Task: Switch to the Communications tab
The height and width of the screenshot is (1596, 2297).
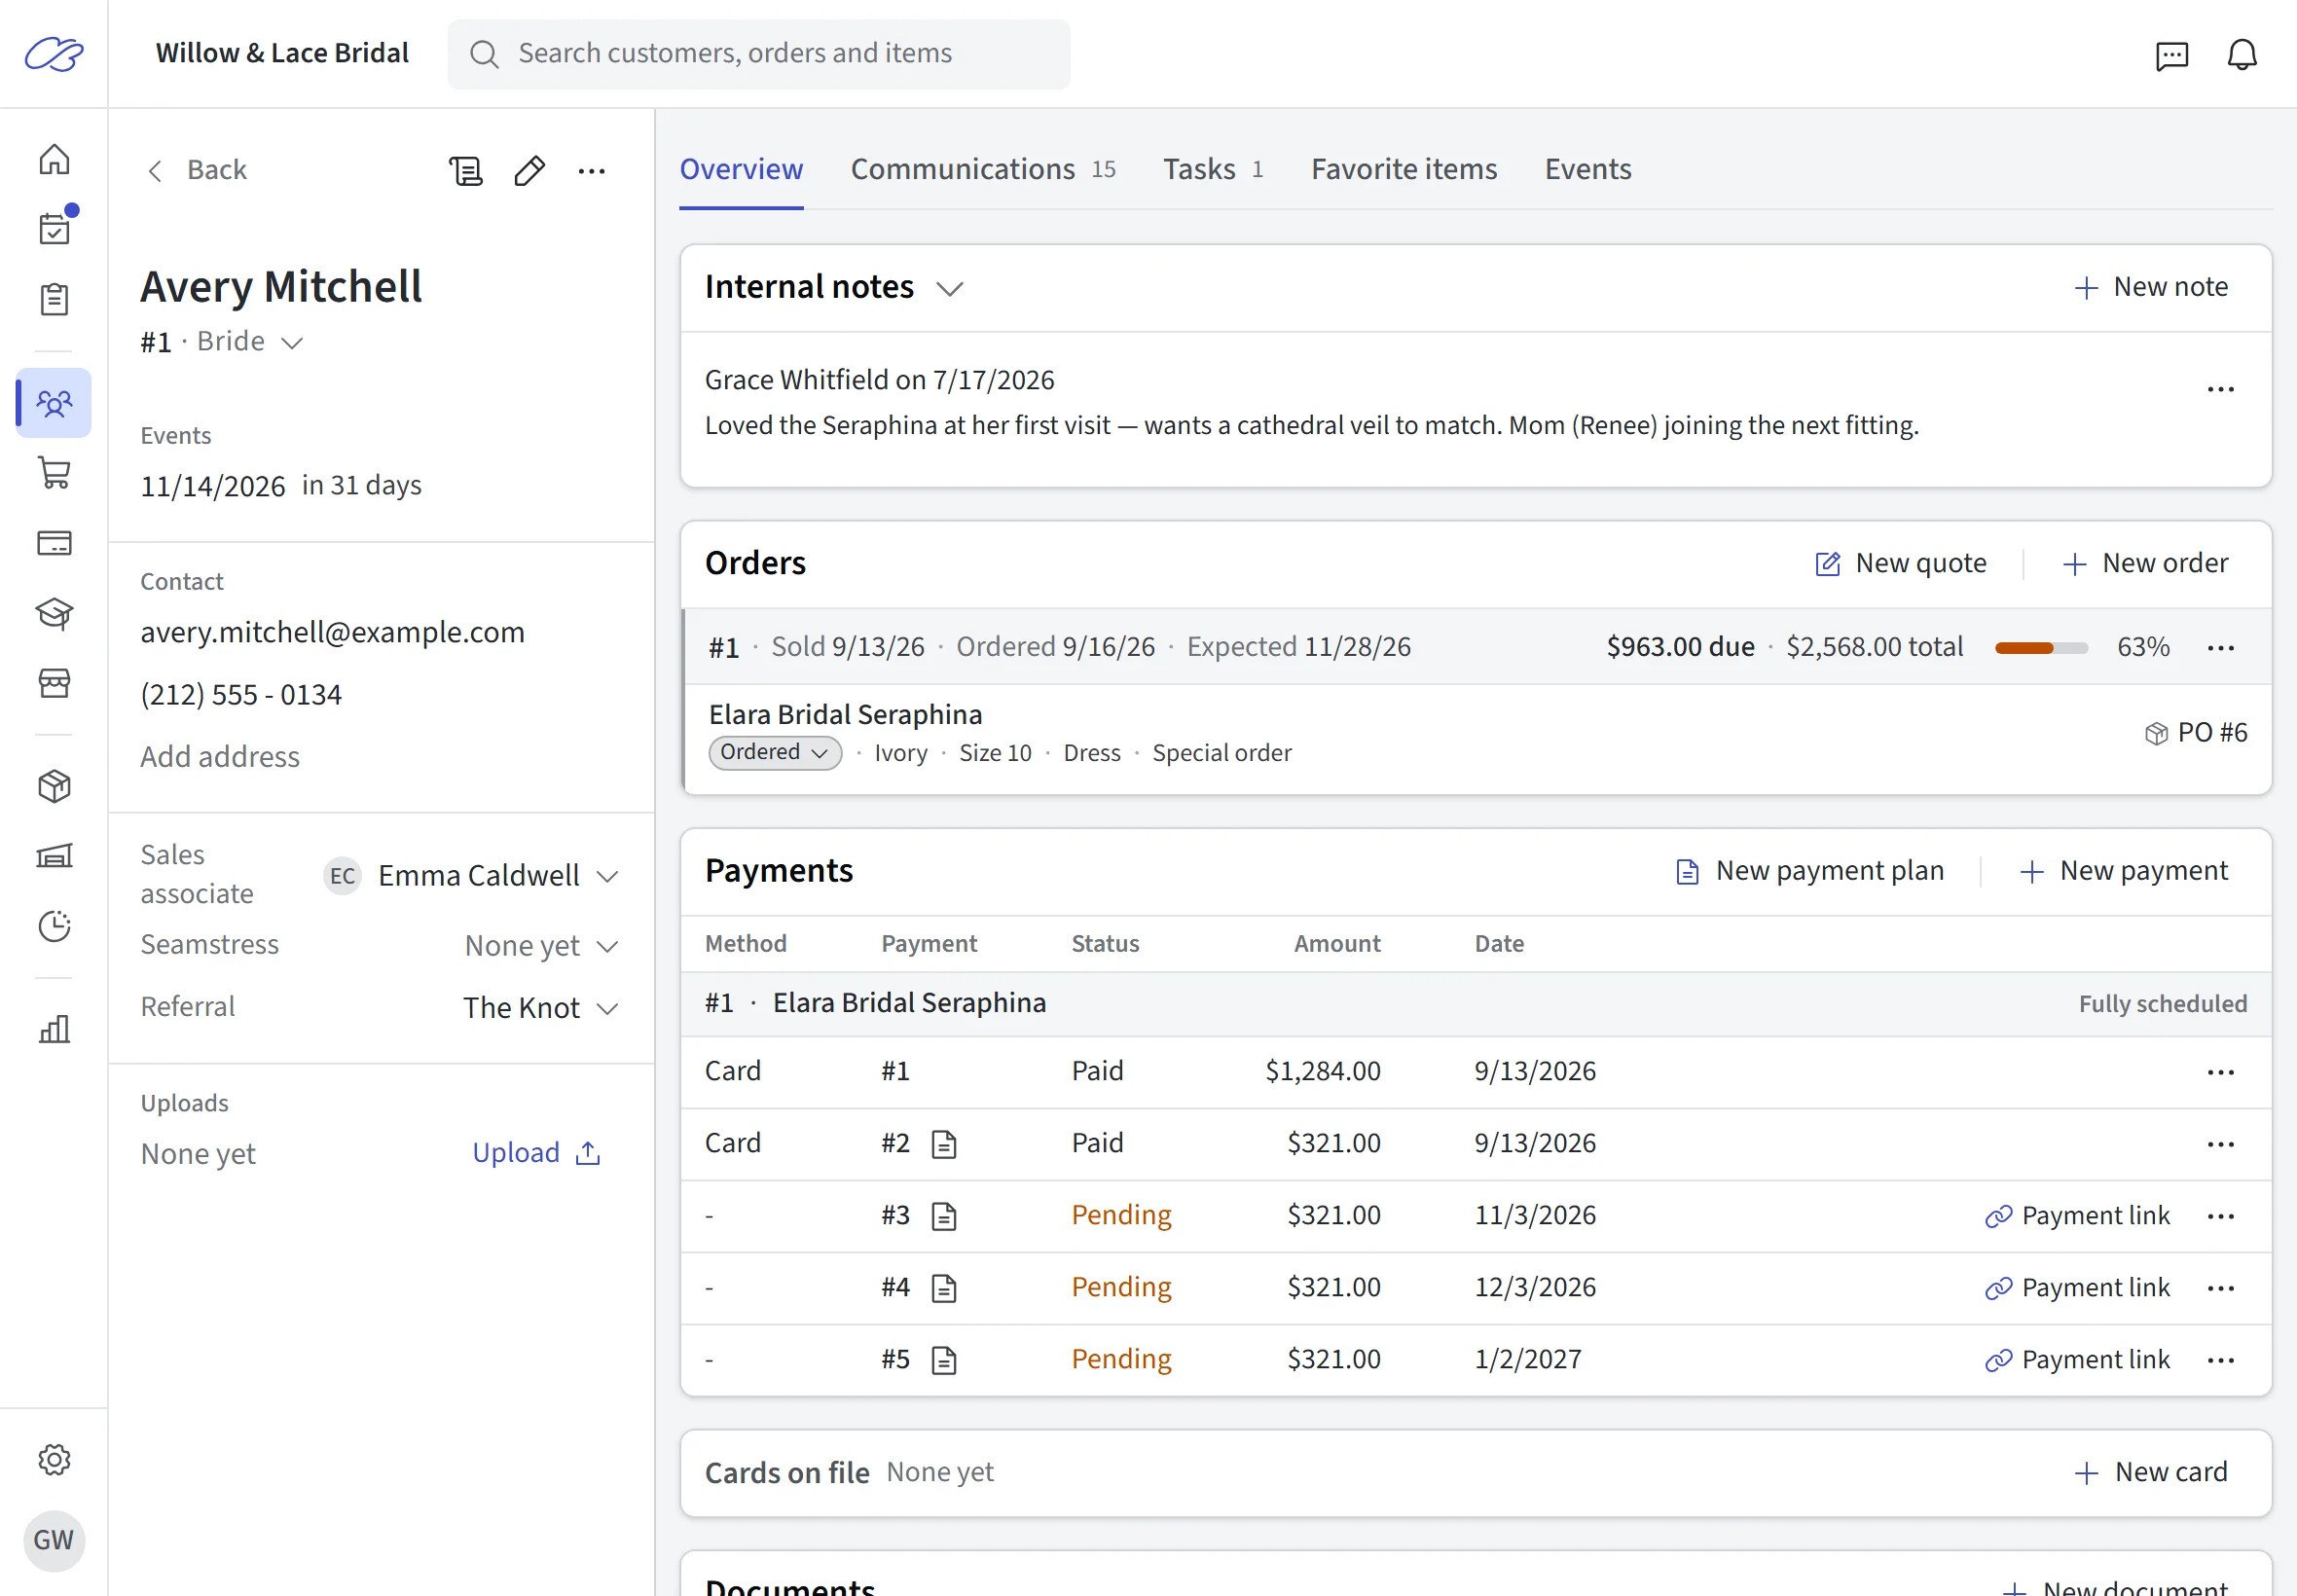Action: pos(982,169)
